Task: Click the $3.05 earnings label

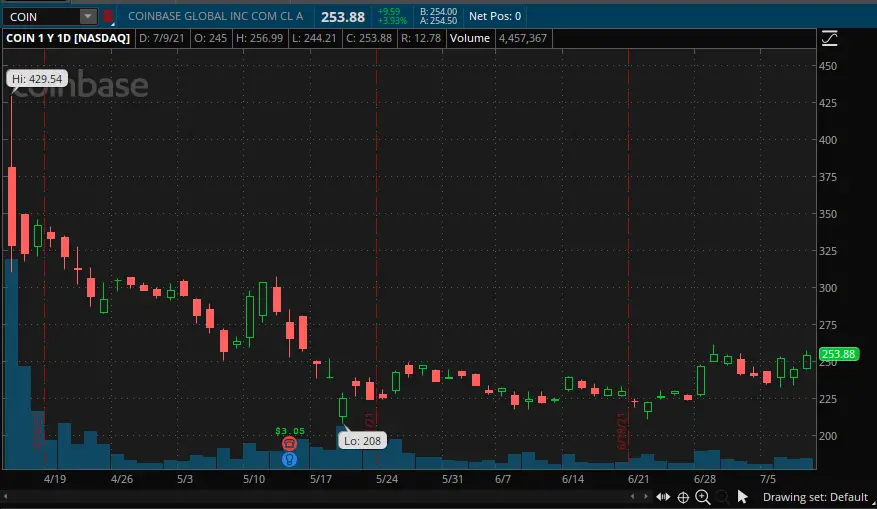Action: (x=290, y=431)
